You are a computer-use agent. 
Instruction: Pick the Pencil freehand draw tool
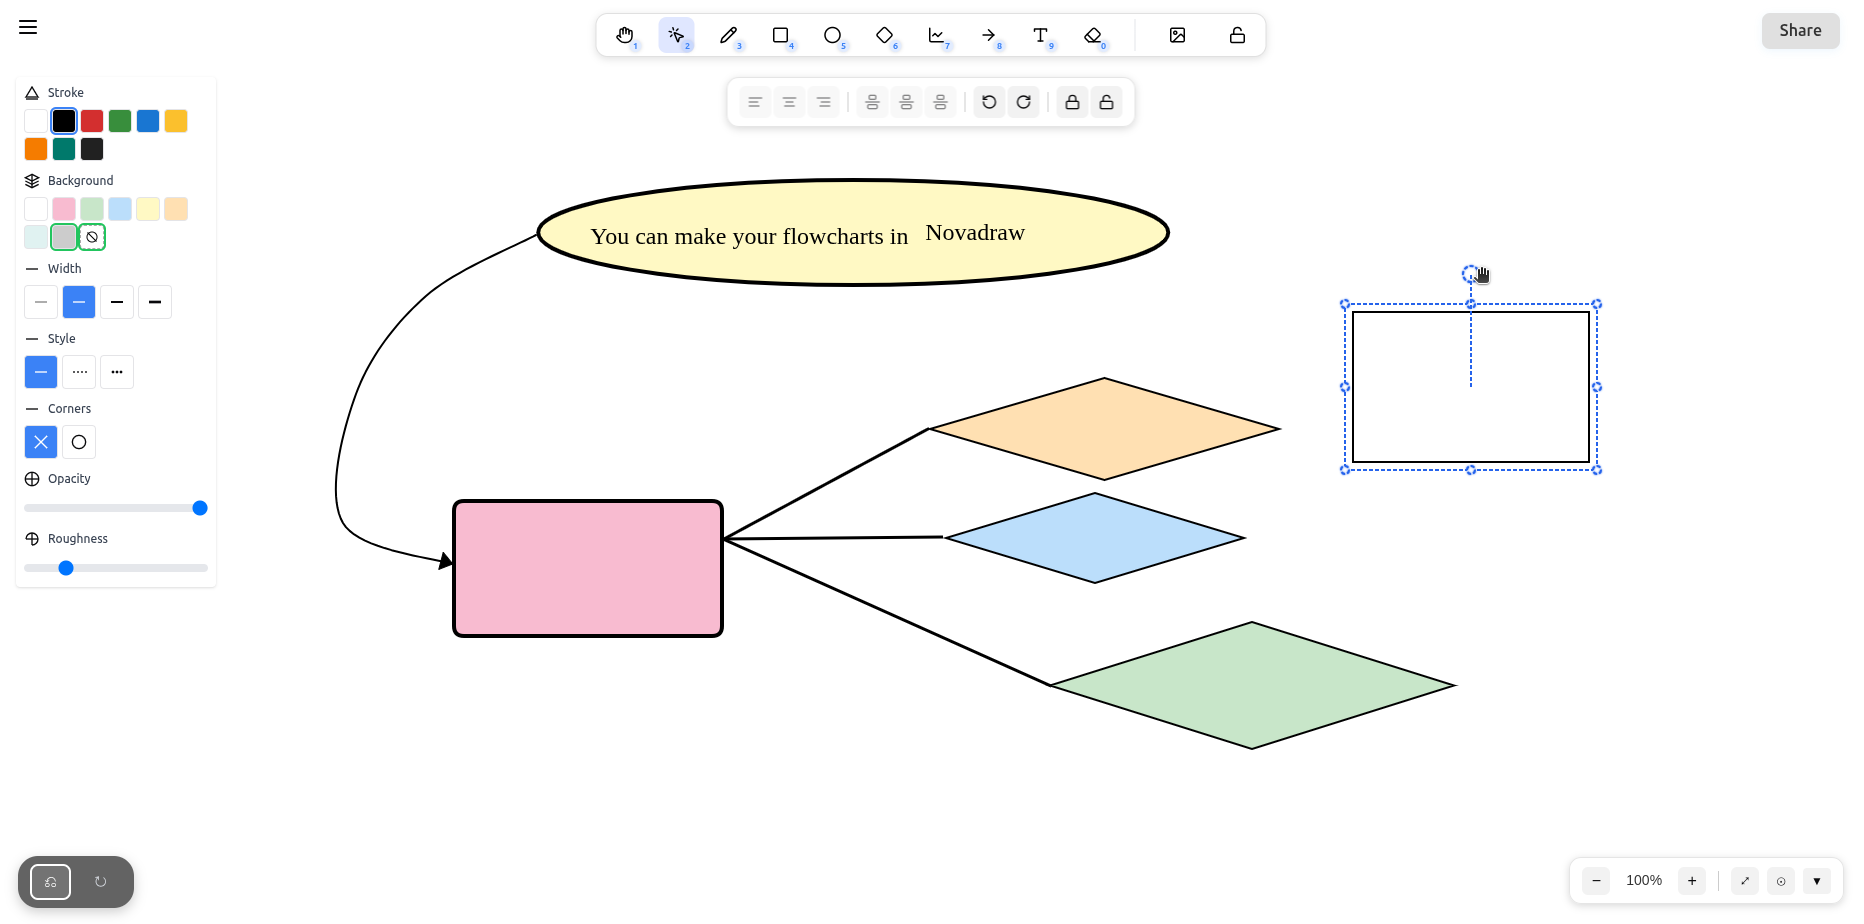click(x=729, y=35)
